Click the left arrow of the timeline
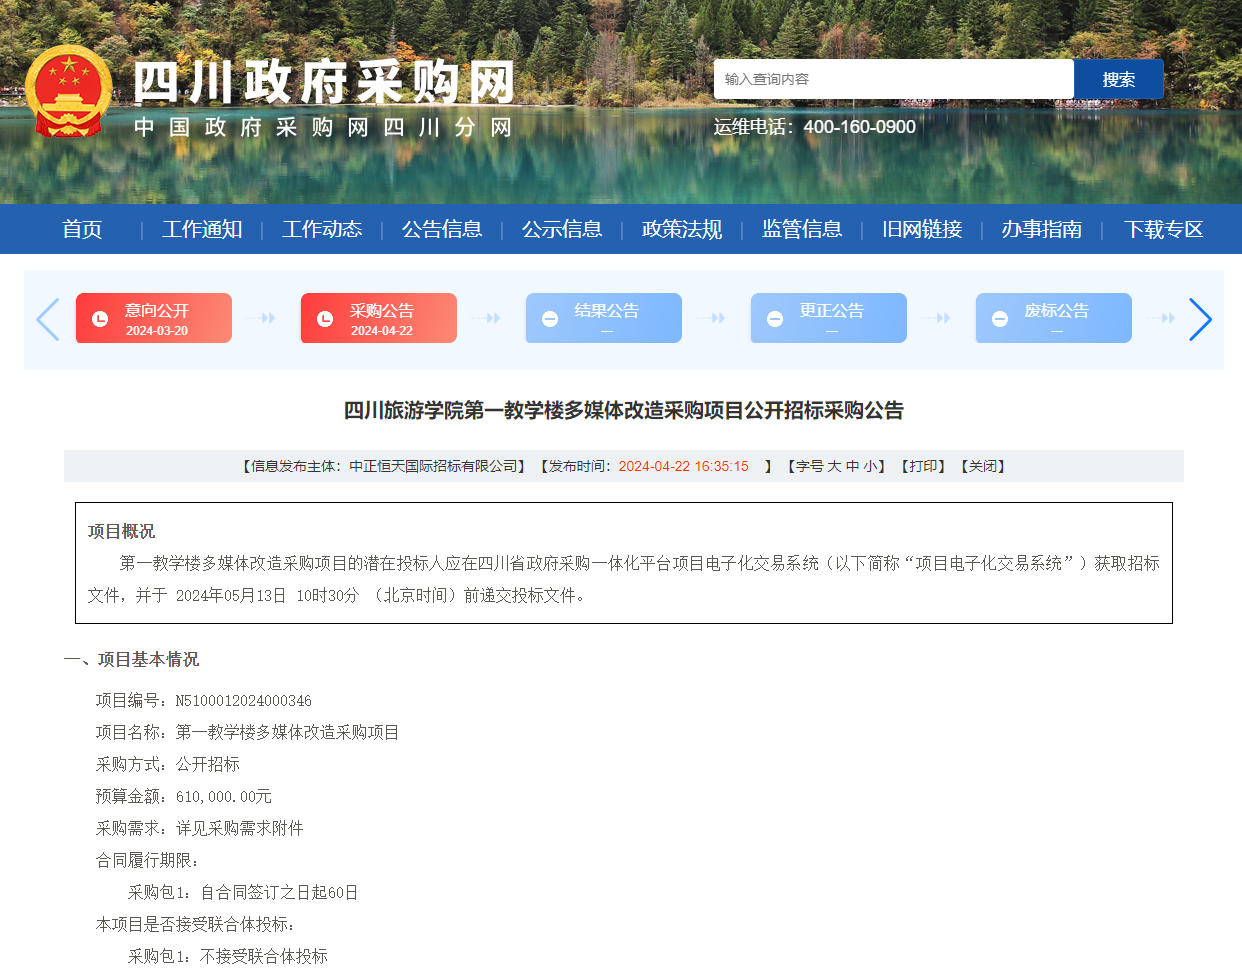1242x971 pixels. pos(48,319)
